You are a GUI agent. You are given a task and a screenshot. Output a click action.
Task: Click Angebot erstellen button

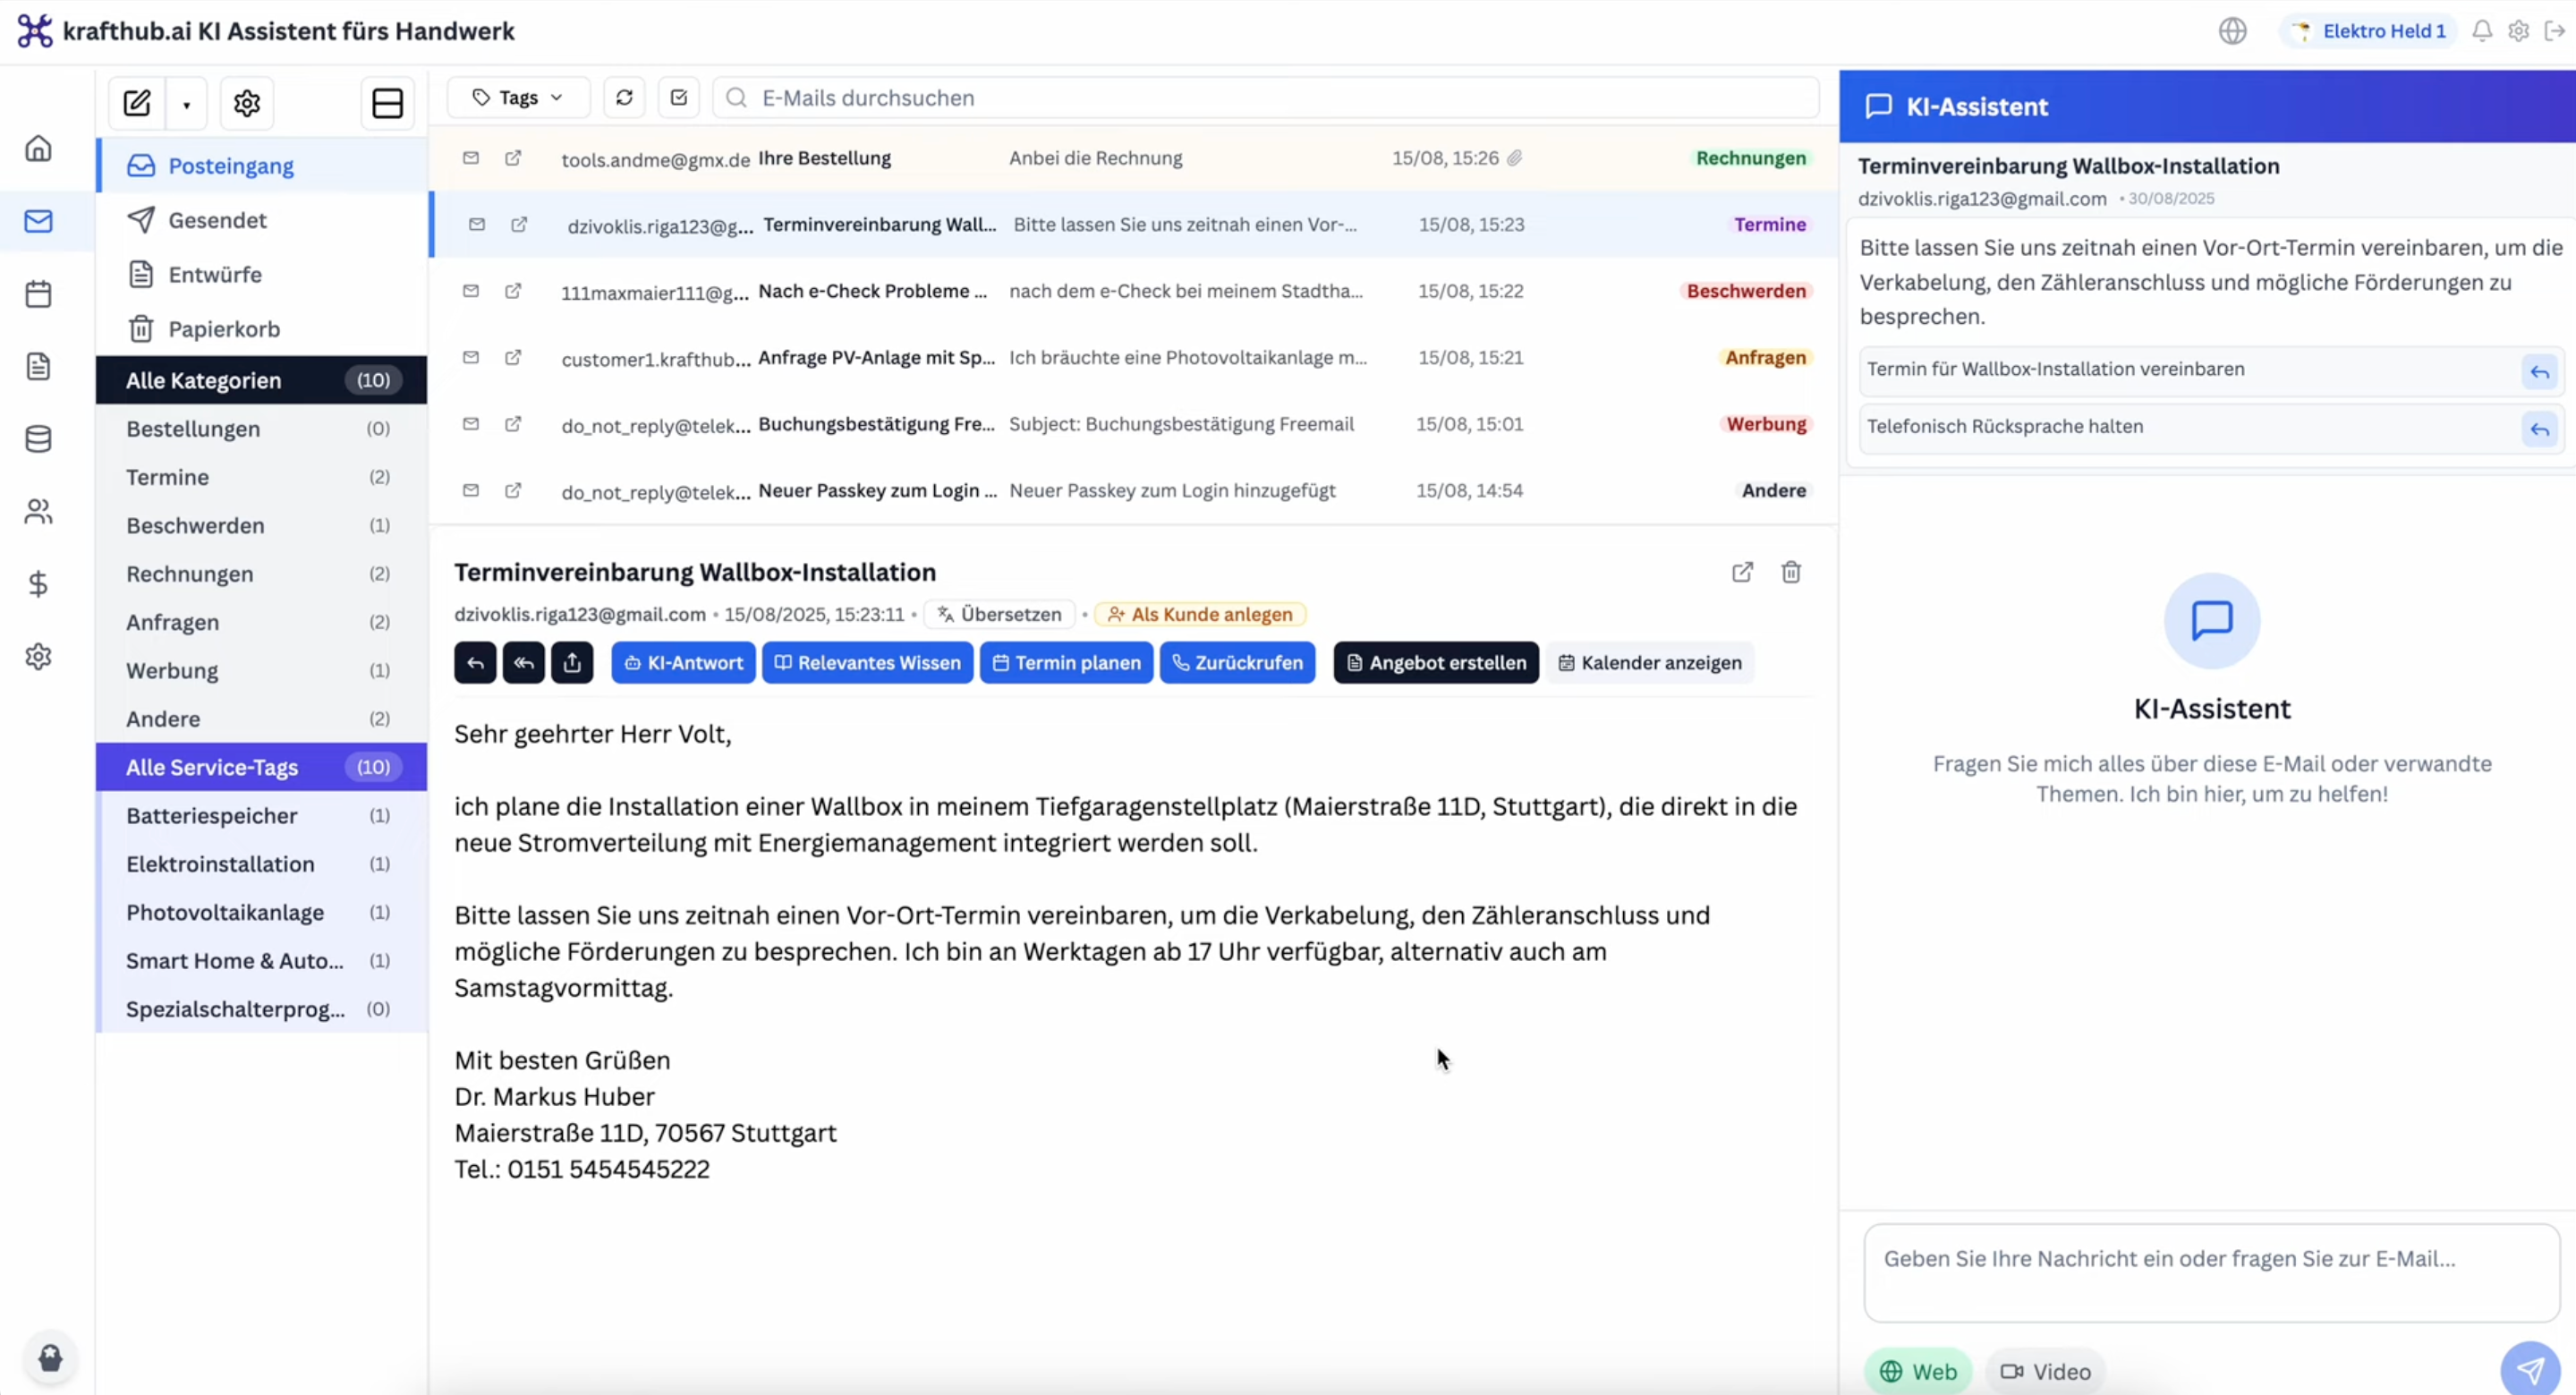click(1436, 663)
